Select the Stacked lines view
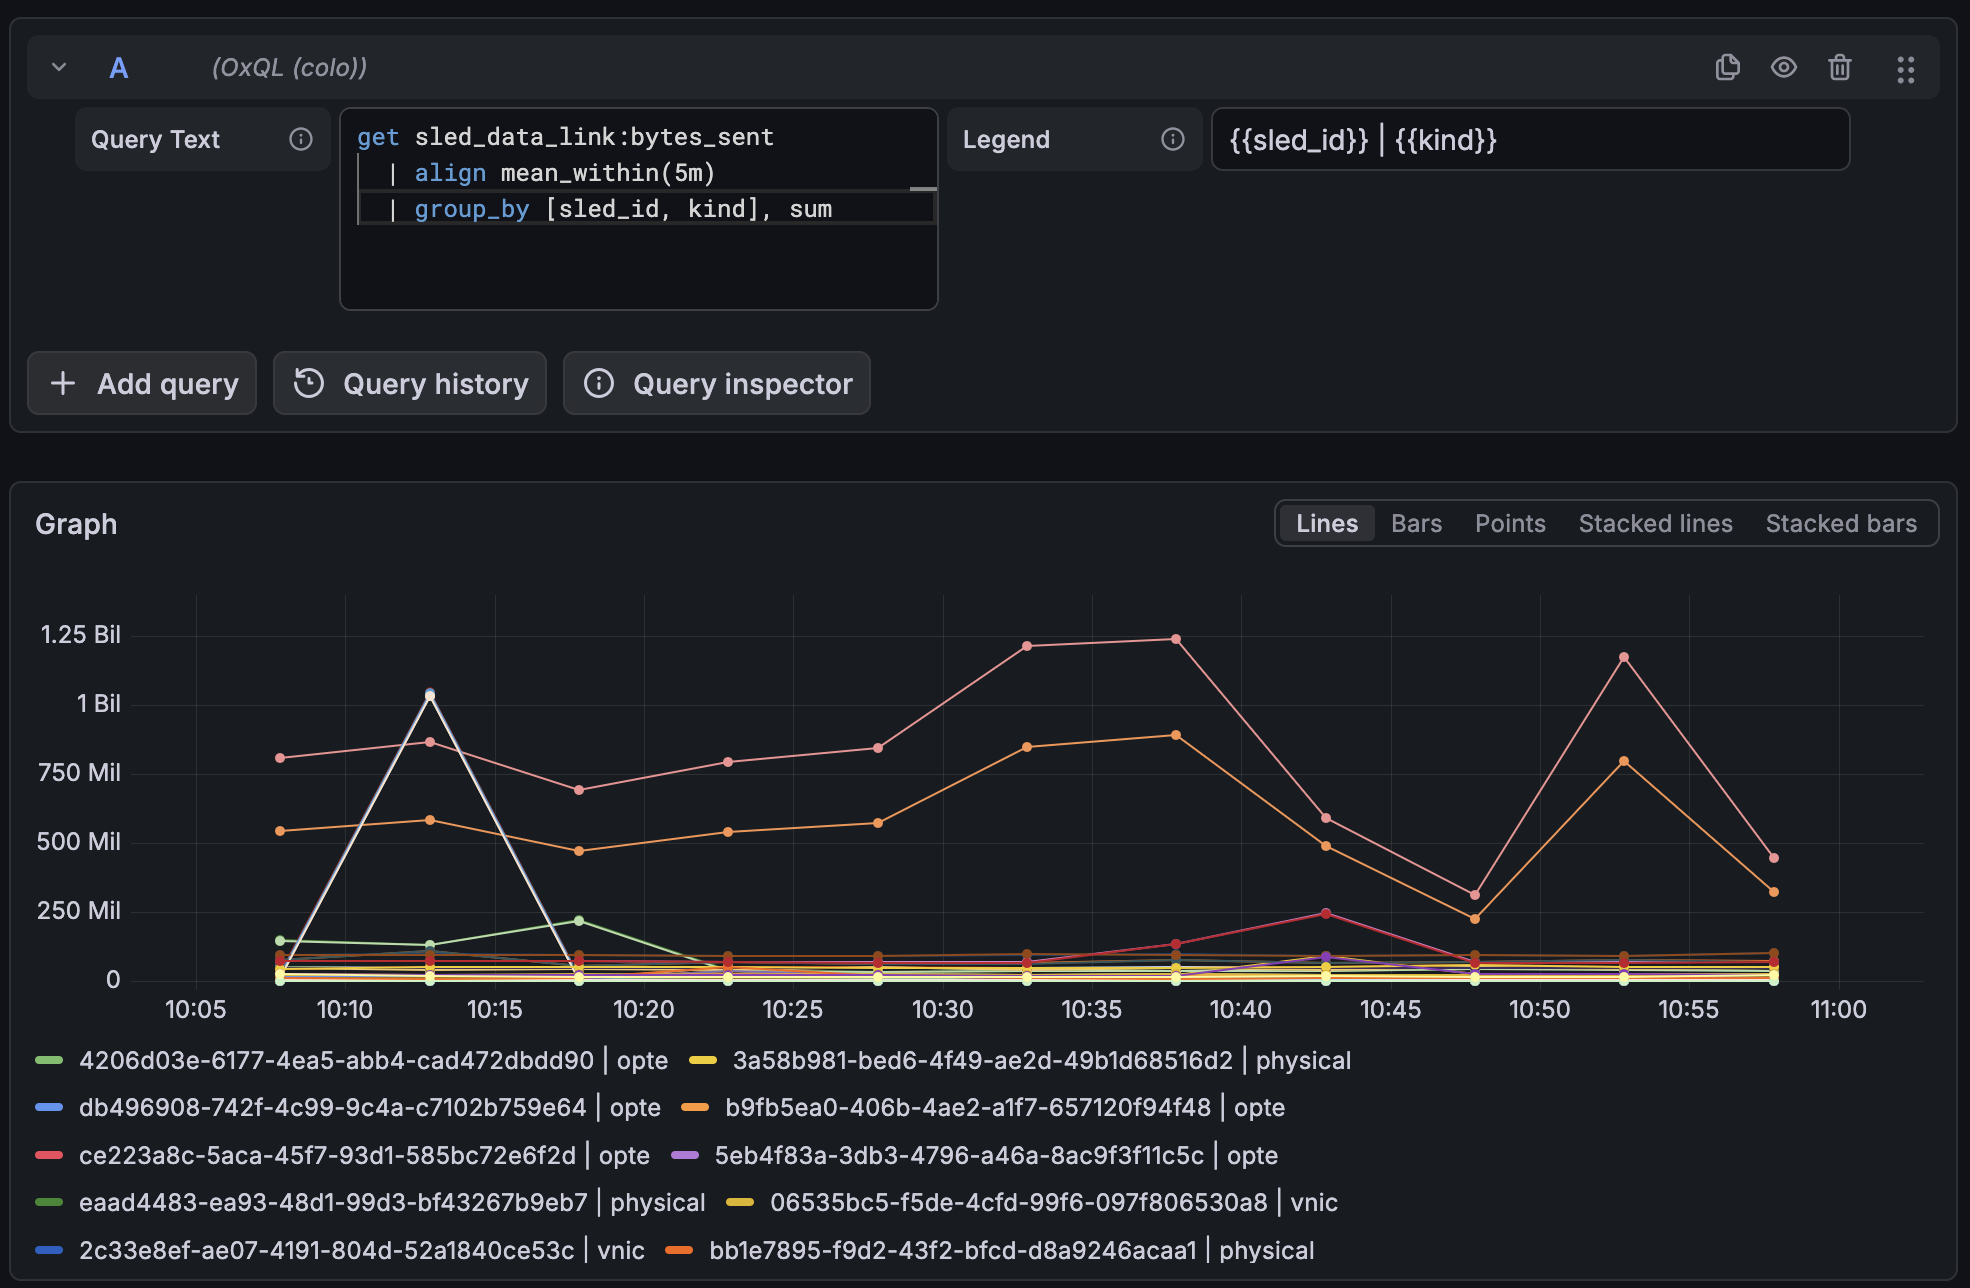This screenshot has width=1970, height=1288. pyautogui.click(x=1655, y=522)
